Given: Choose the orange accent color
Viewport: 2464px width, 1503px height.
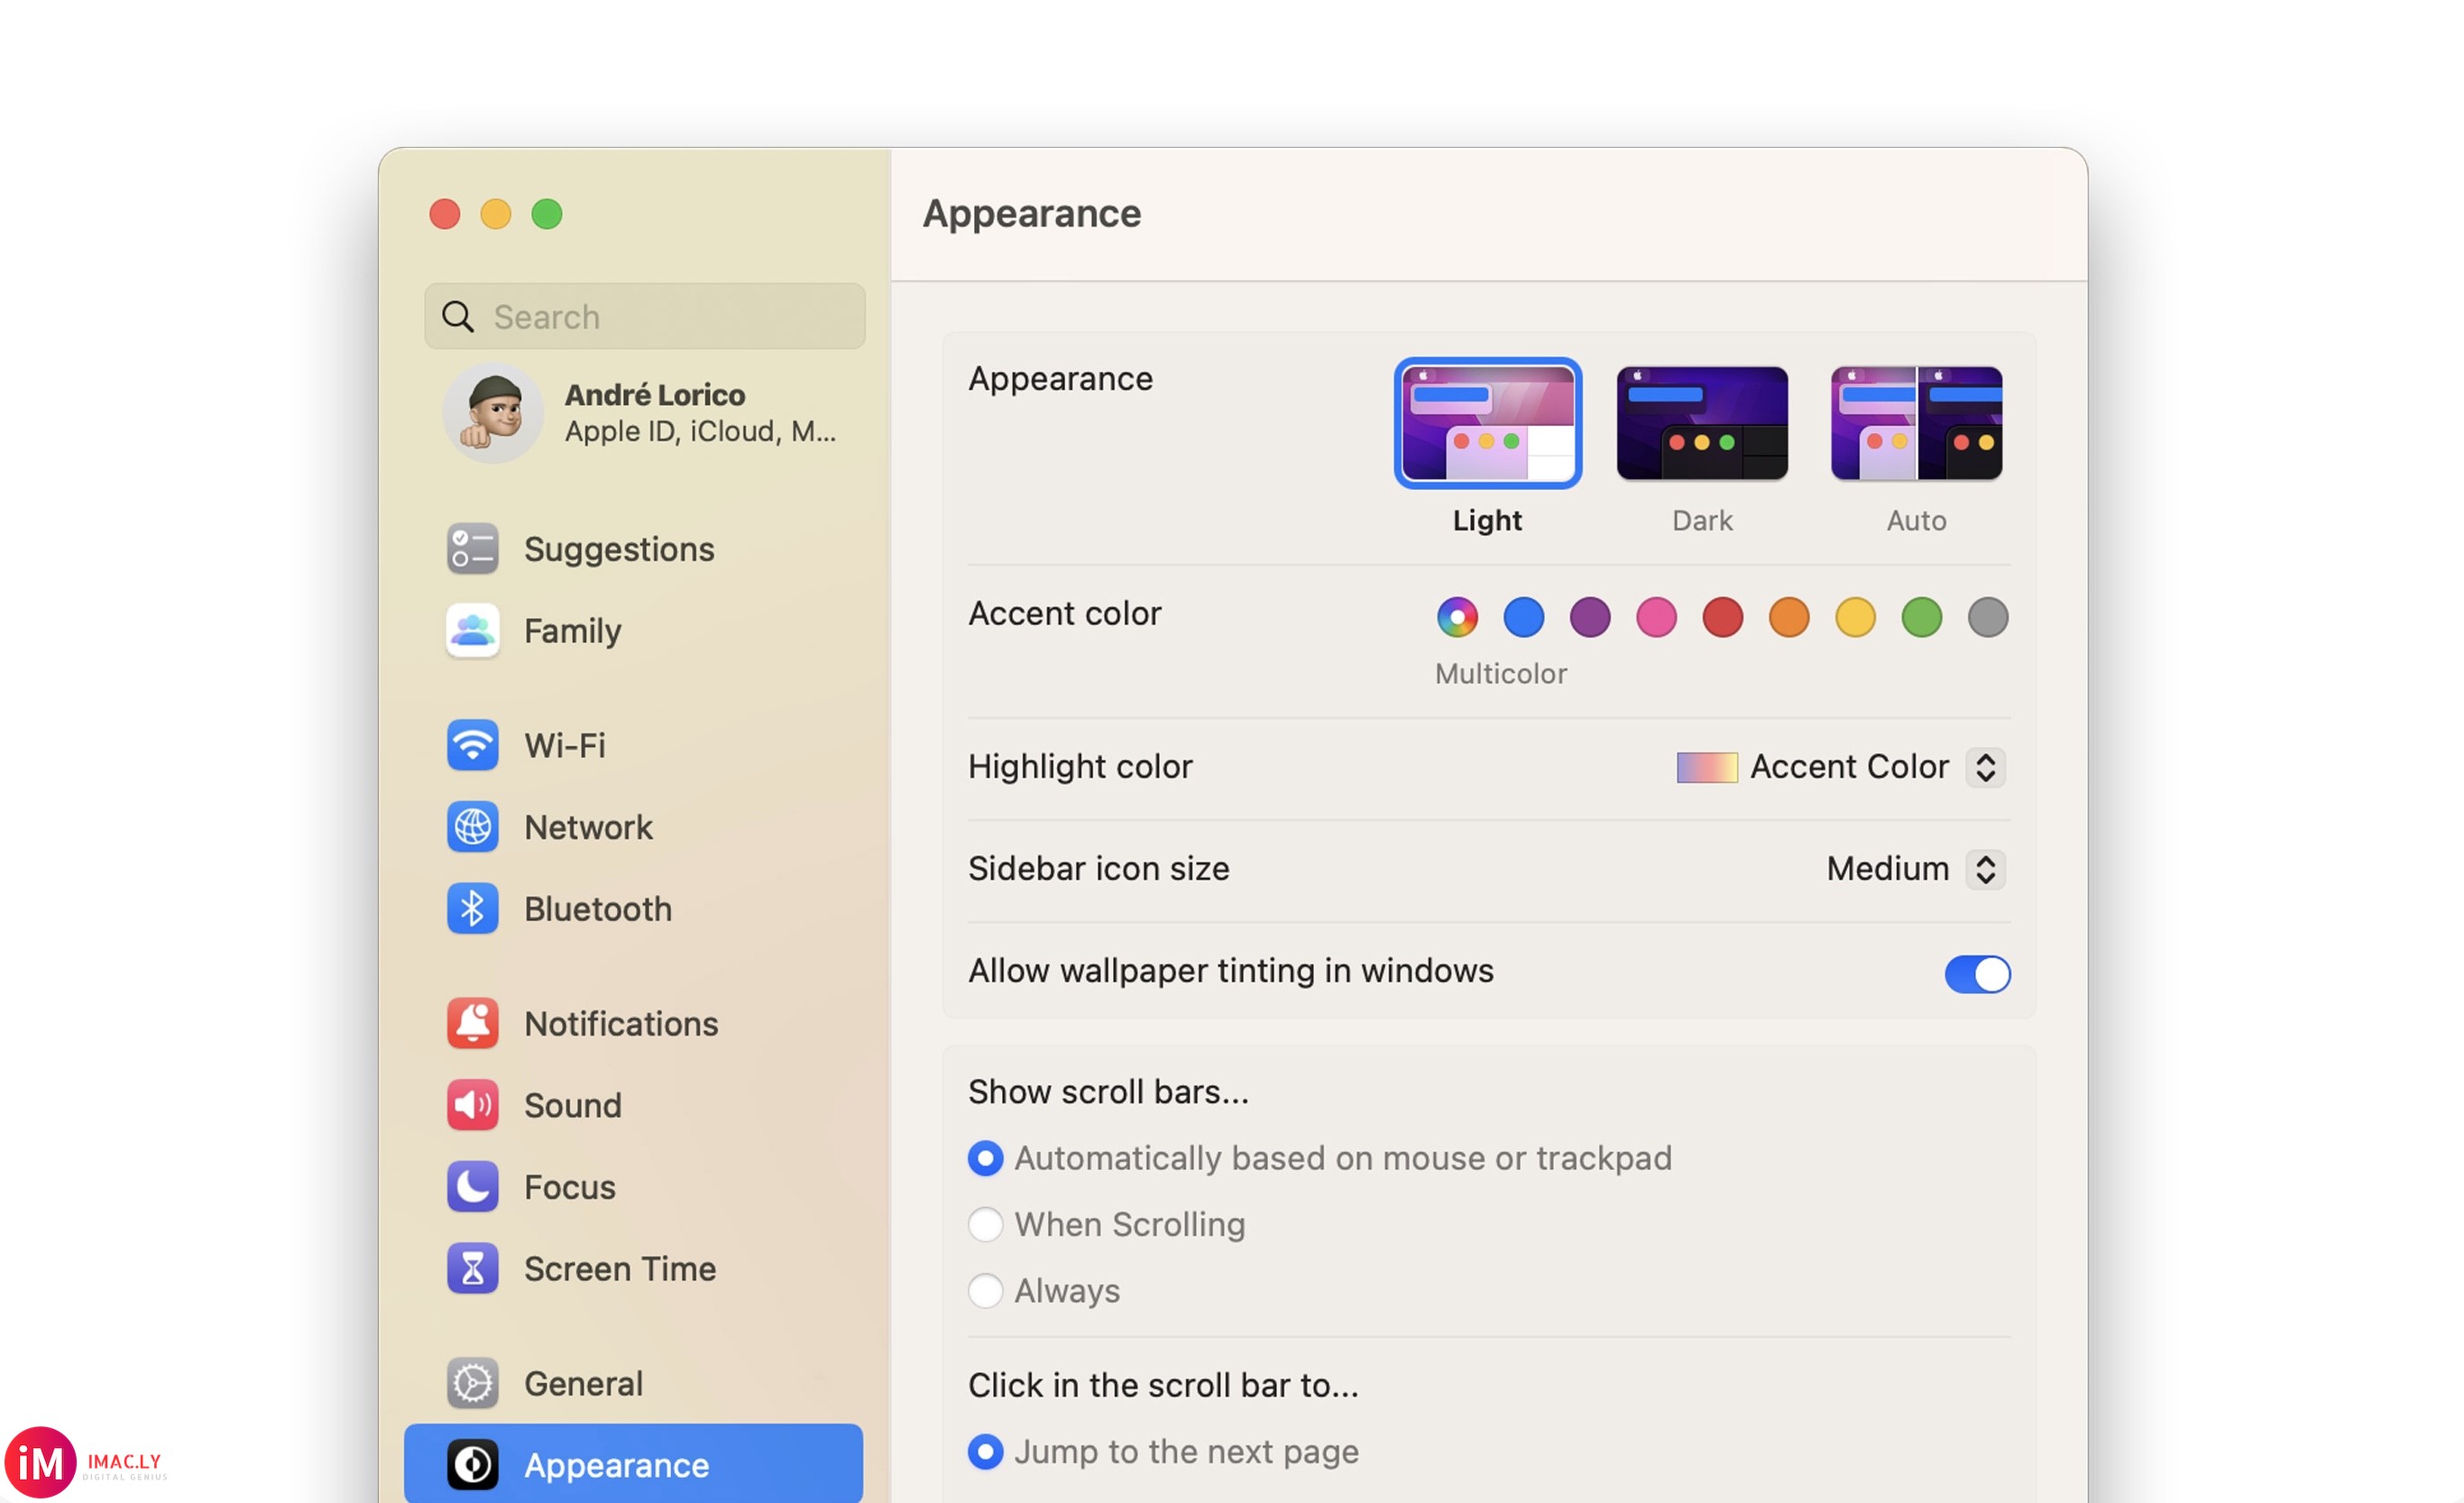Looking at the screenshot, I should (1789, 617).
